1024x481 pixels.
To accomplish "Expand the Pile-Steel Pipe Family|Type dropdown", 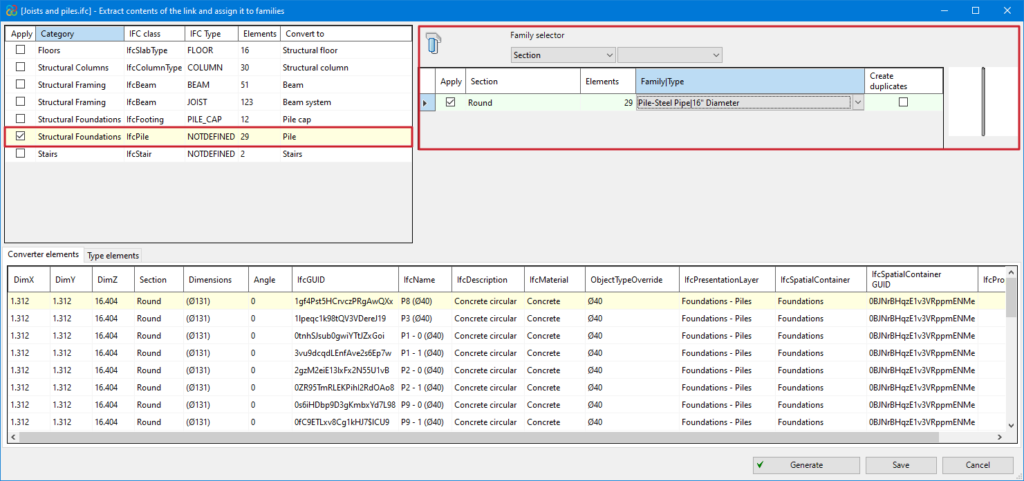I will [x=858, y=102].
